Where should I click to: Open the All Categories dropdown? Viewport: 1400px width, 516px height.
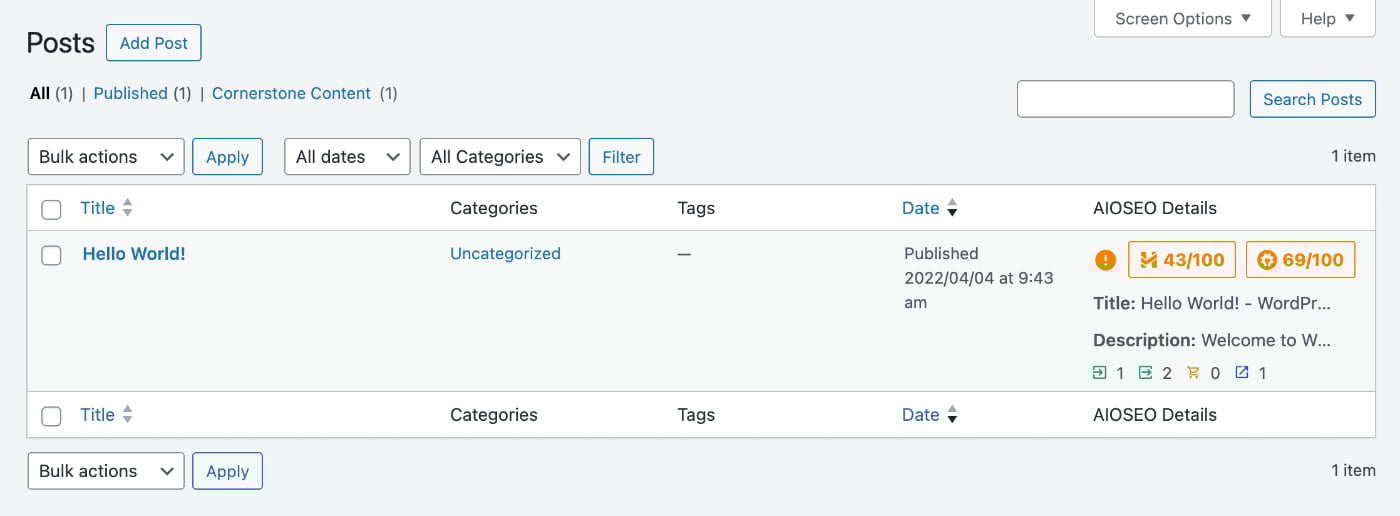[x=500, y=157]
